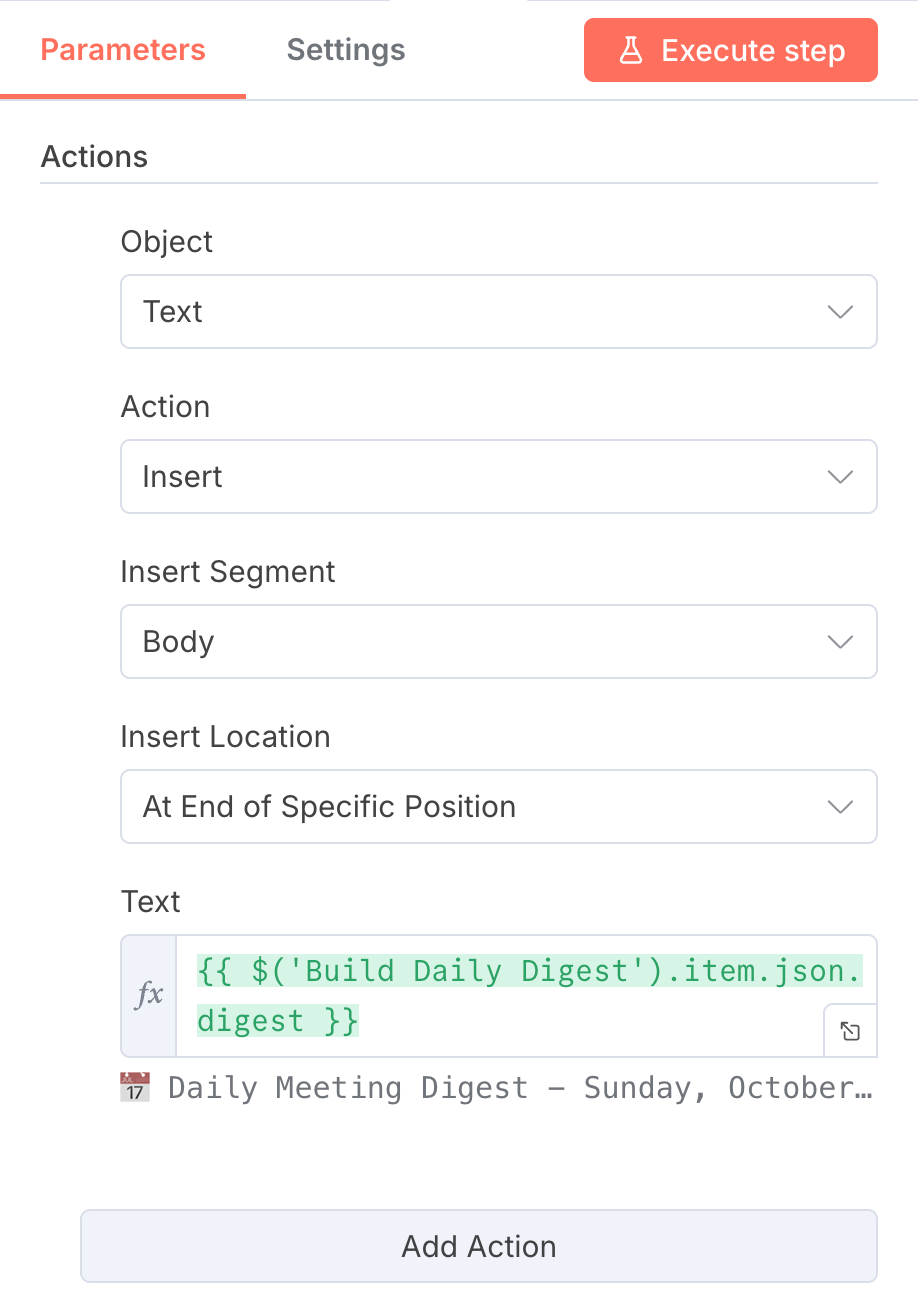
Task: Click the chevron arrow in Insert Segment field
Action: tap(840, 642)
